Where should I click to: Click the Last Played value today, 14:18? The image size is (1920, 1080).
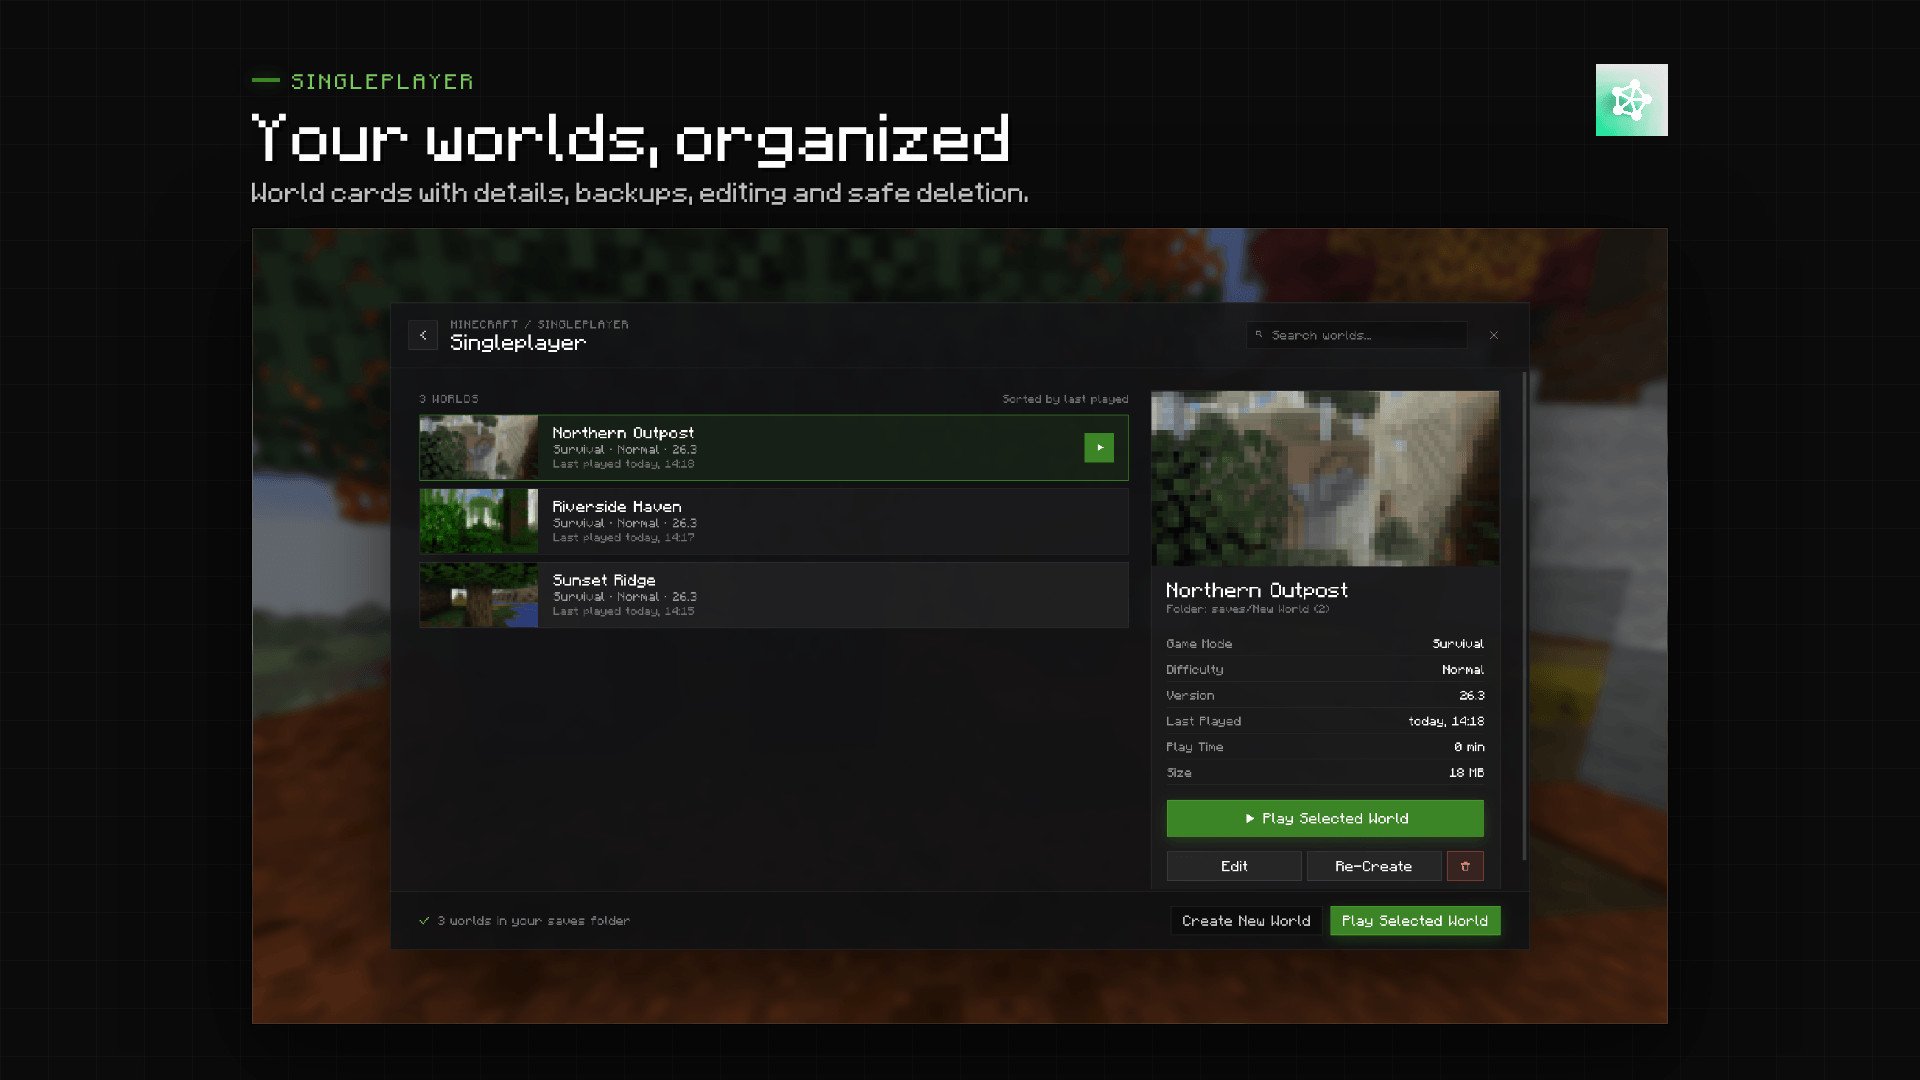pyautogui.click(x=1446, y=721)
